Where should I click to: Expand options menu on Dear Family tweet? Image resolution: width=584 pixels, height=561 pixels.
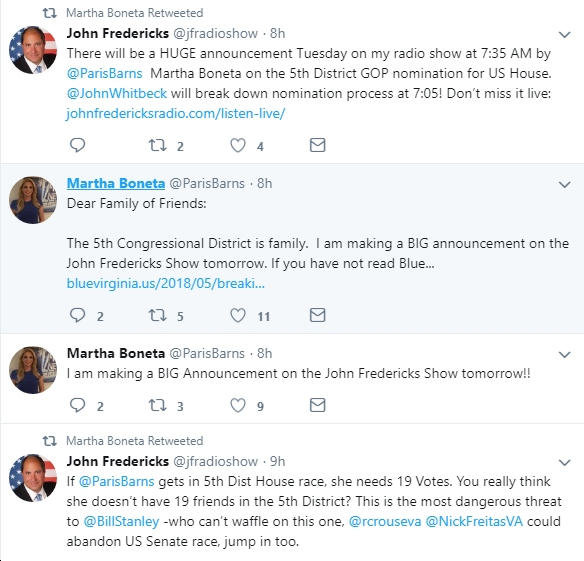click(565, 185)
